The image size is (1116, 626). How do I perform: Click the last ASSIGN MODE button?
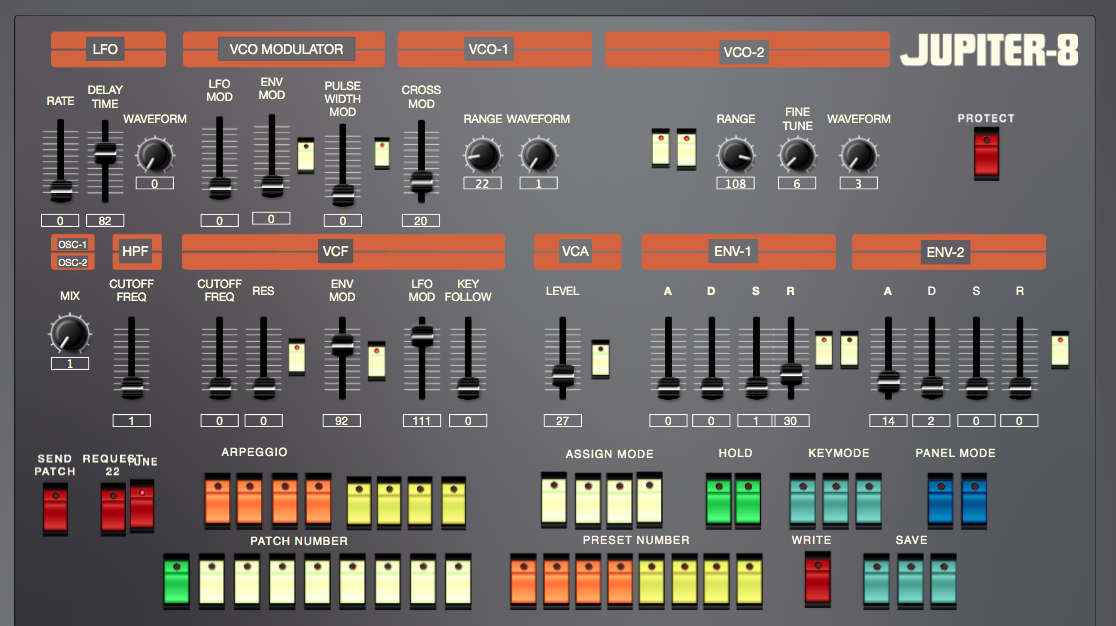pyautogui.click(x=649, y=499)
